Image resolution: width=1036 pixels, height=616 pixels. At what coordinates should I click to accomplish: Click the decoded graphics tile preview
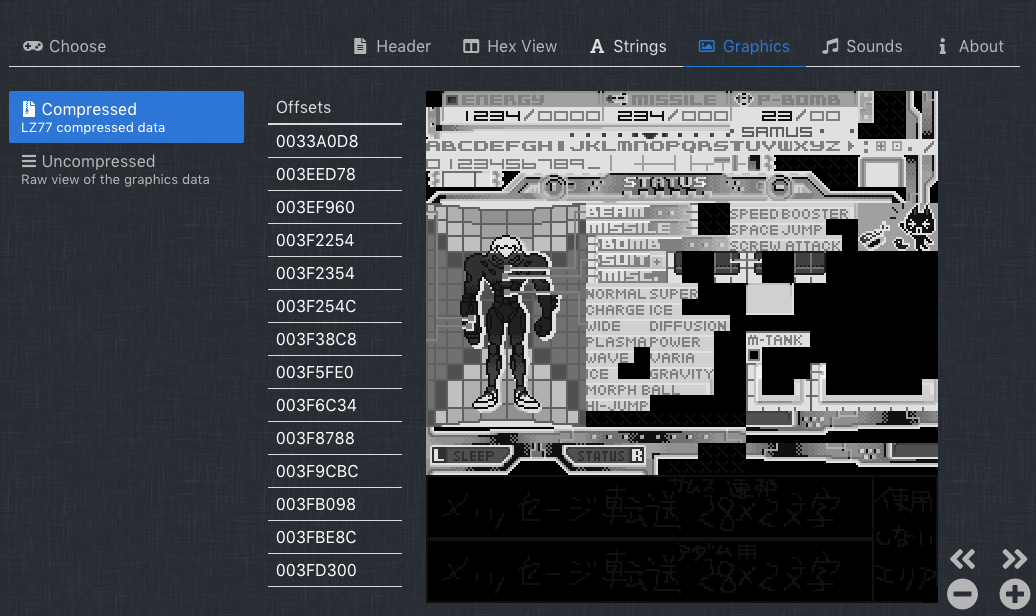682,347
